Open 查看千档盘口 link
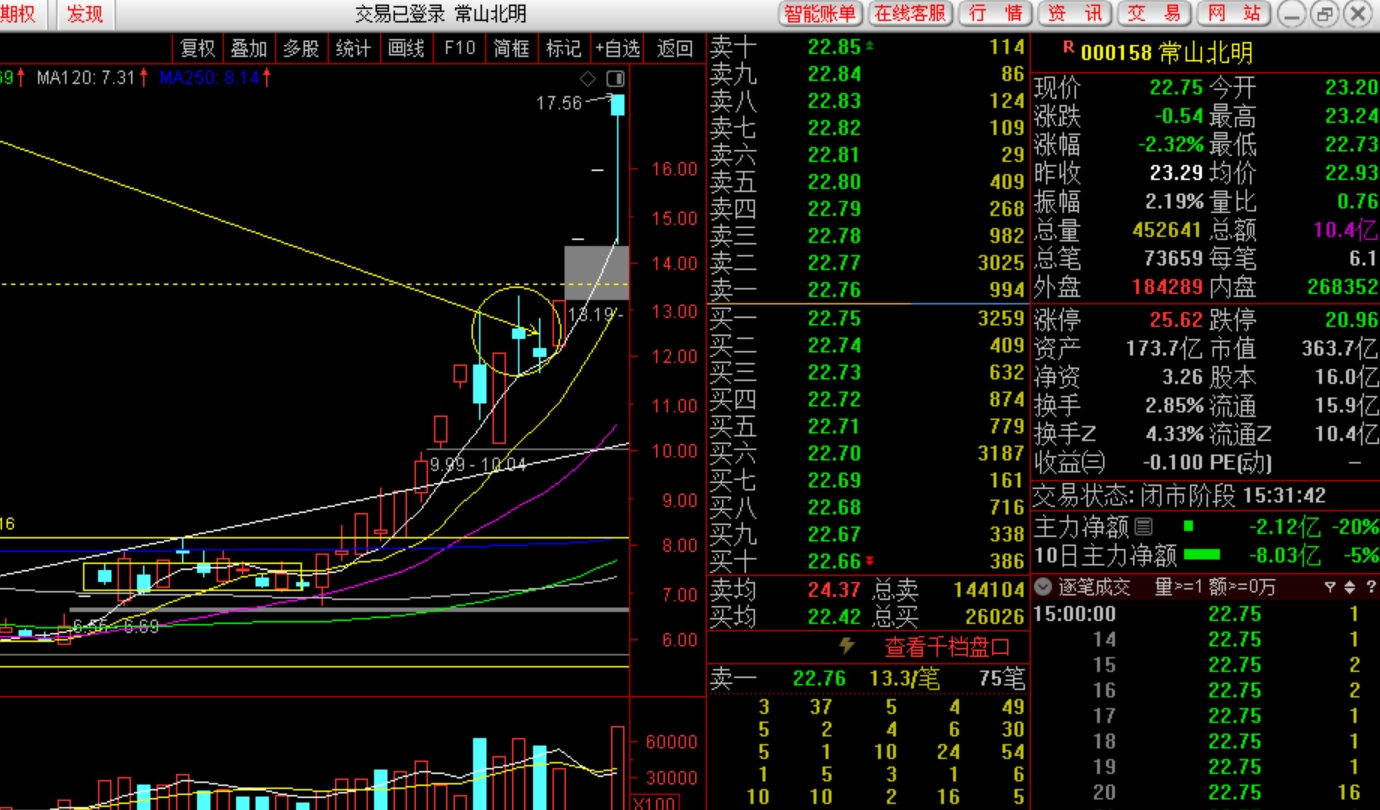Screen dimensions: 1380x810 [x=947, y=647]
